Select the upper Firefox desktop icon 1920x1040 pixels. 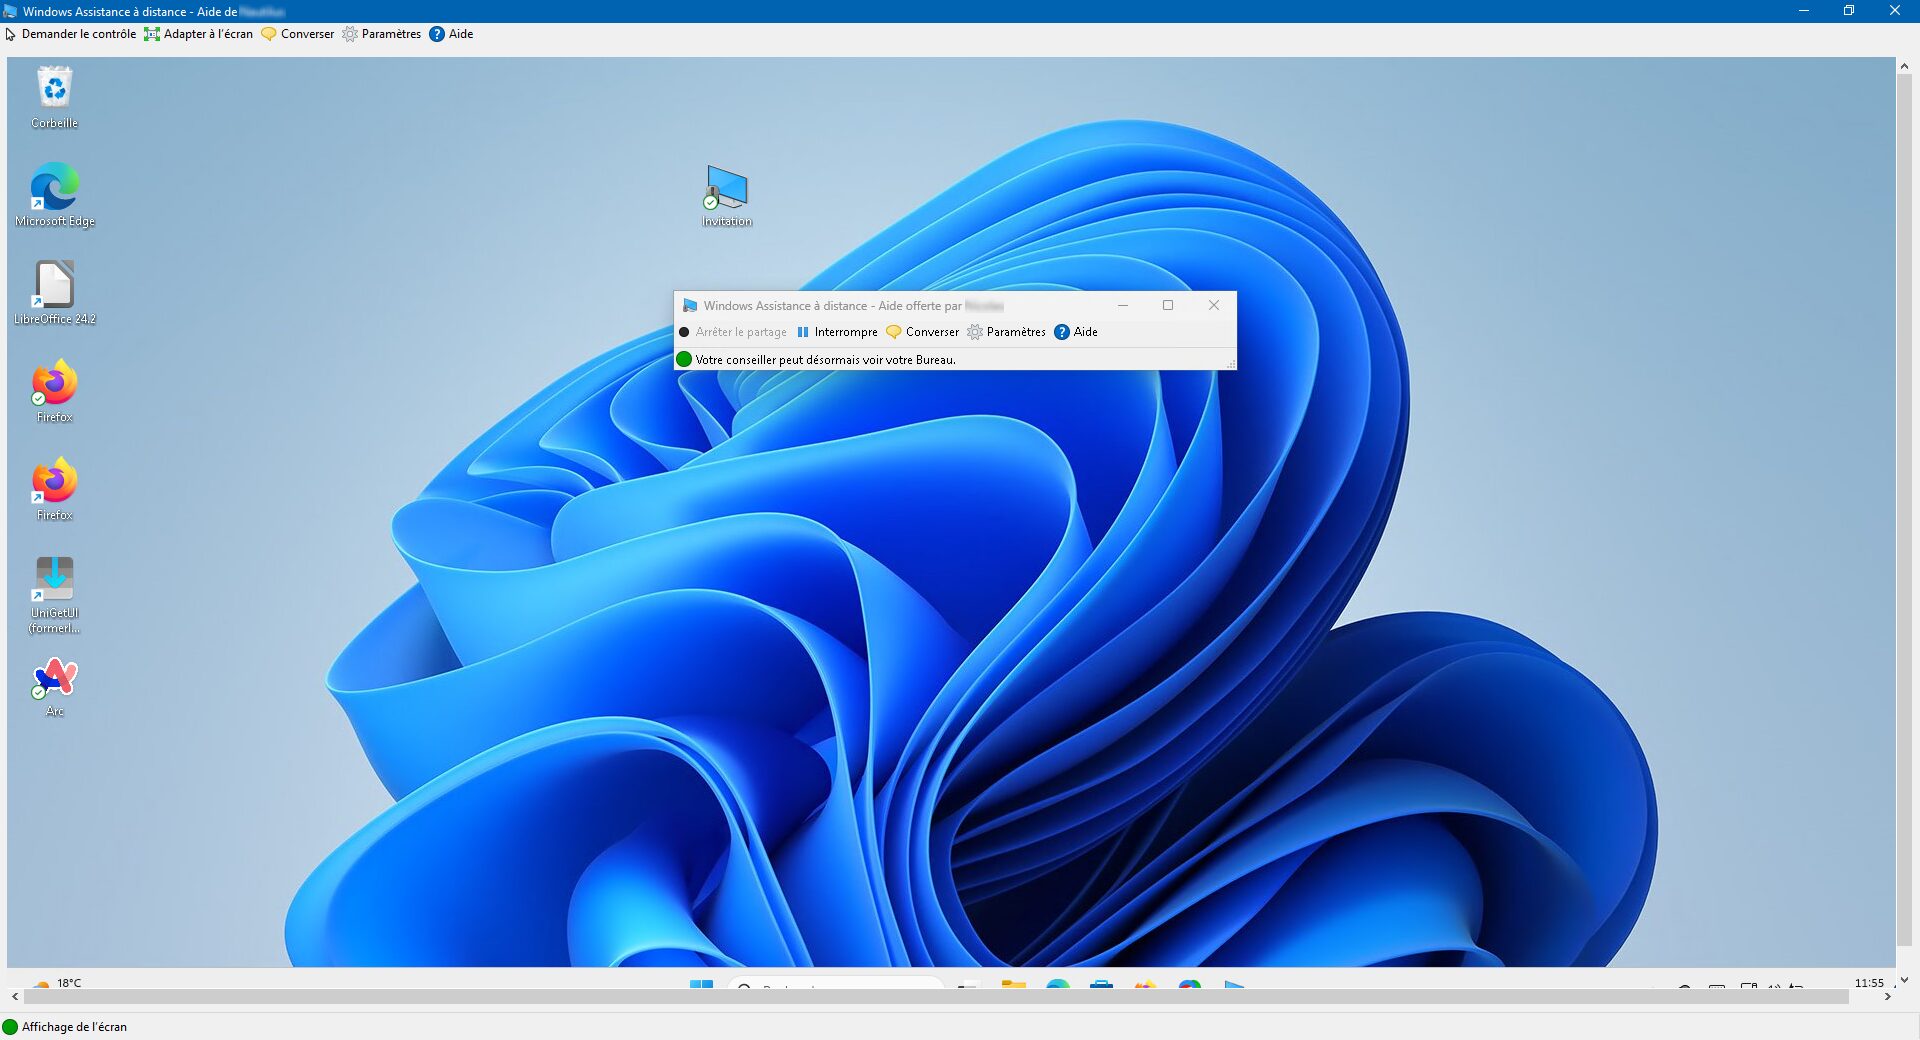55,391
